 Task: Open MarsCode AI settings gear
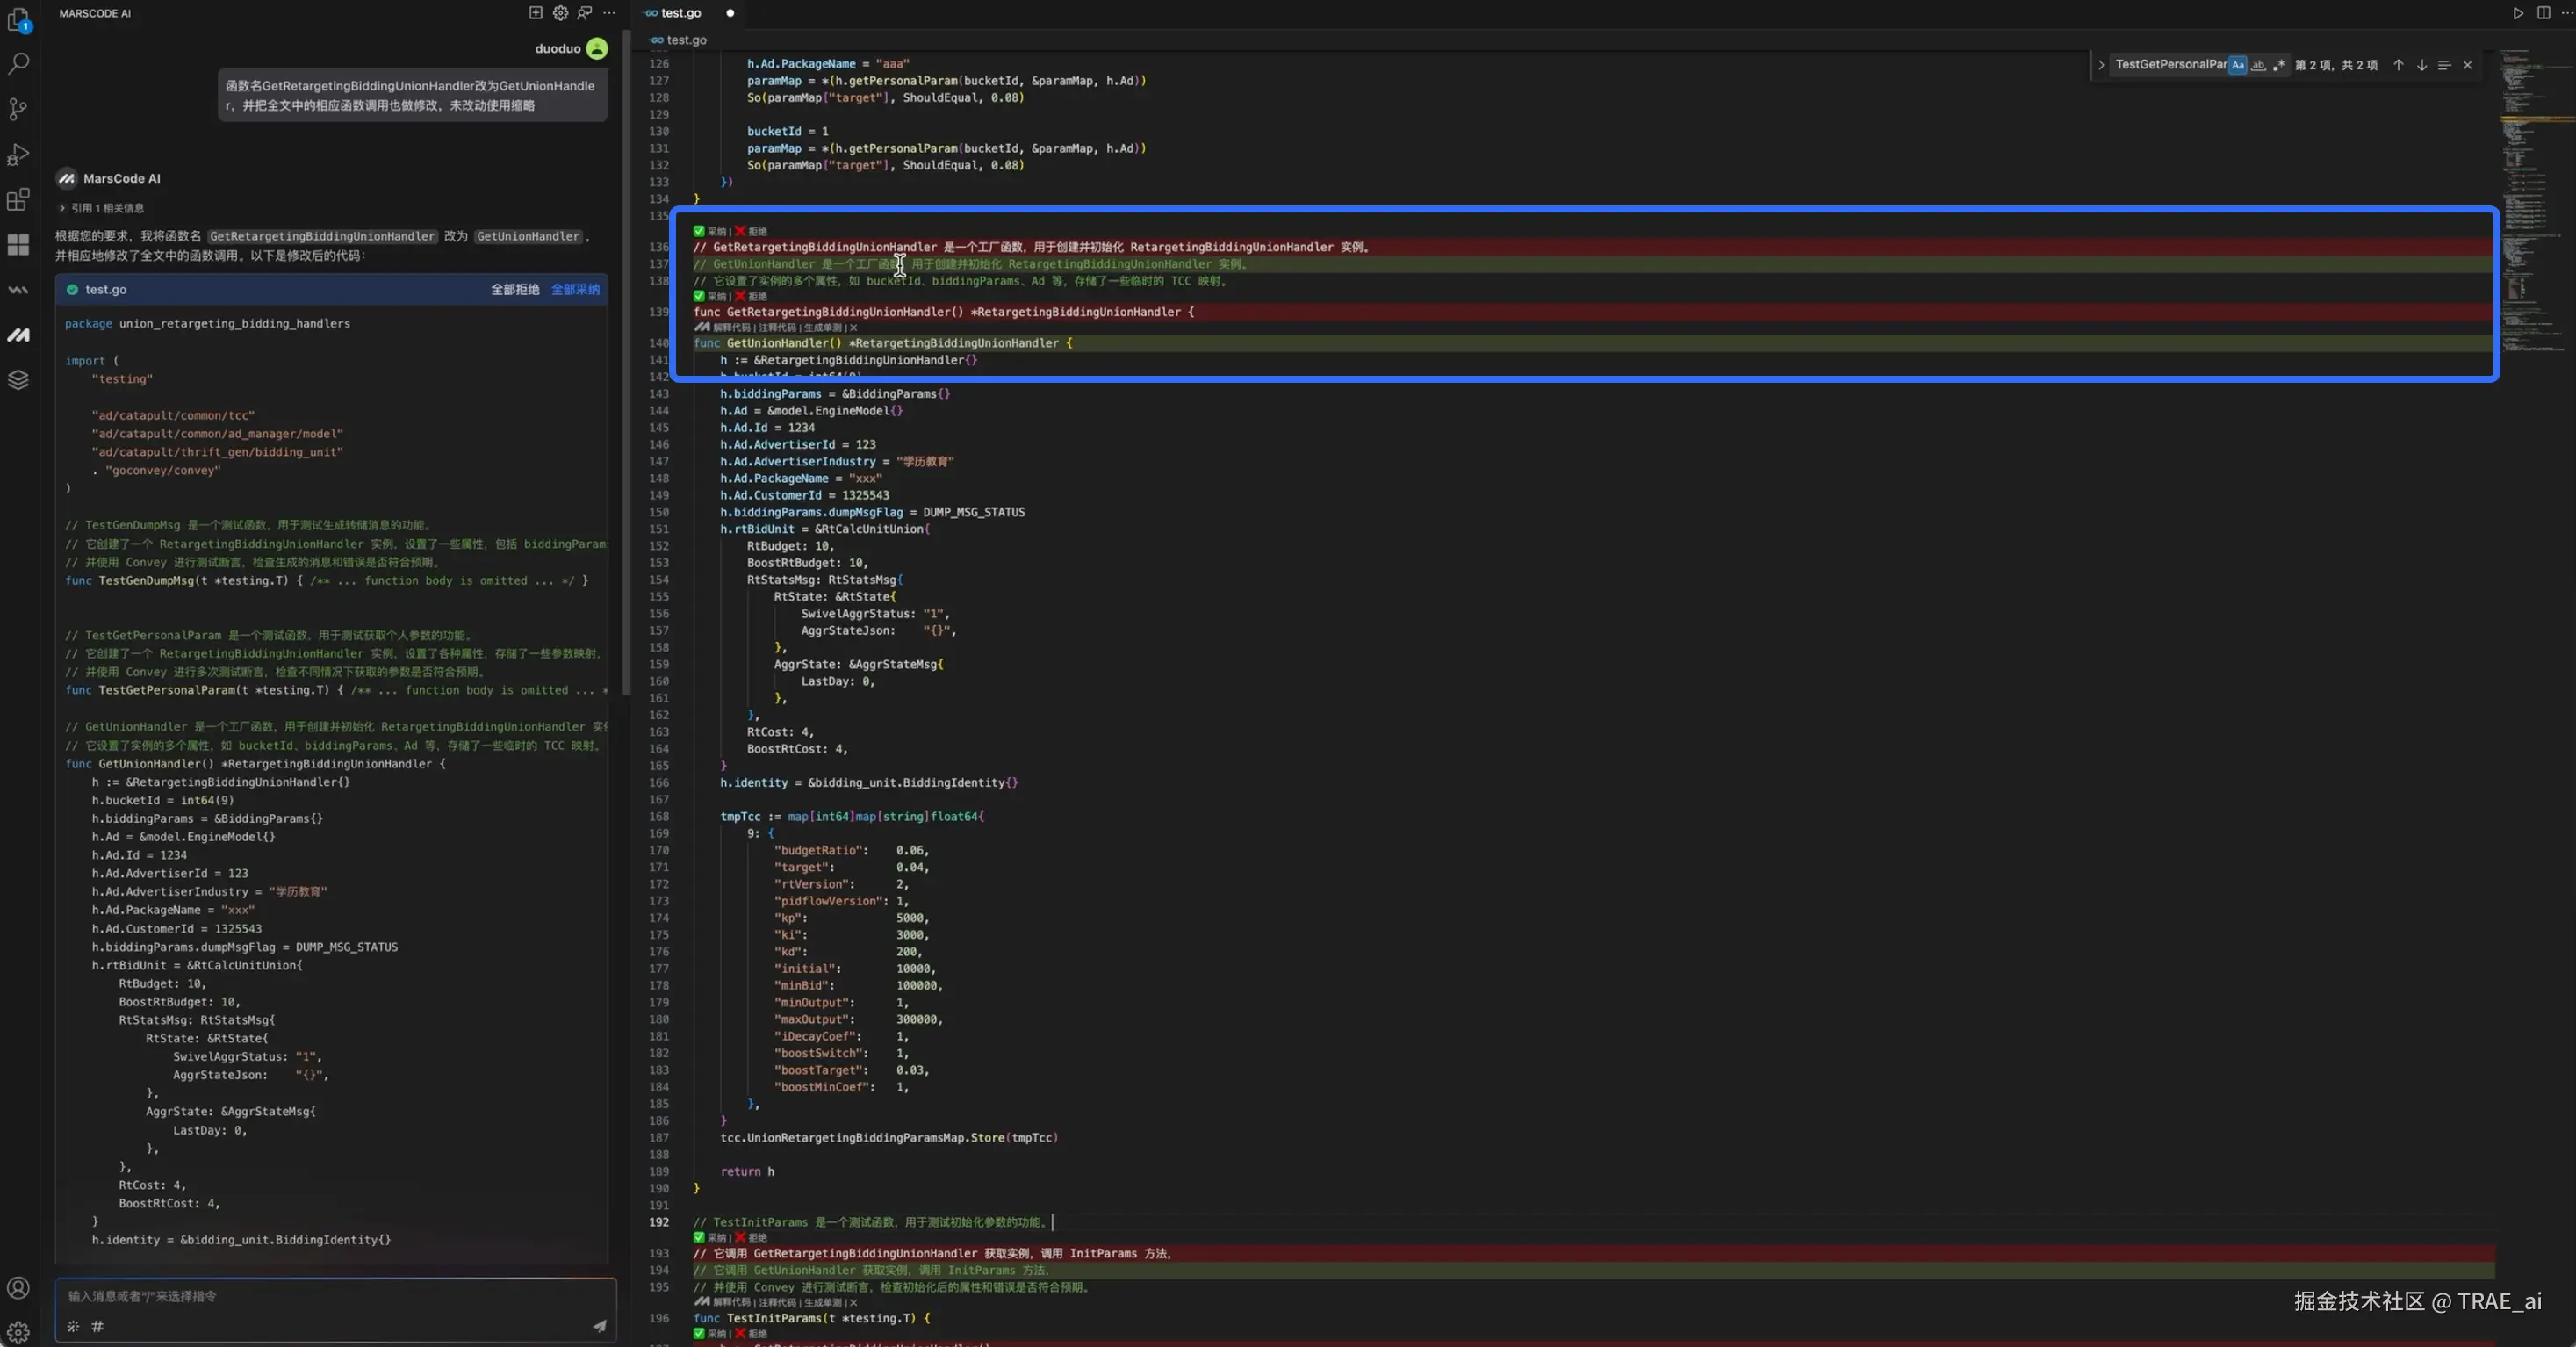point(560,13)
